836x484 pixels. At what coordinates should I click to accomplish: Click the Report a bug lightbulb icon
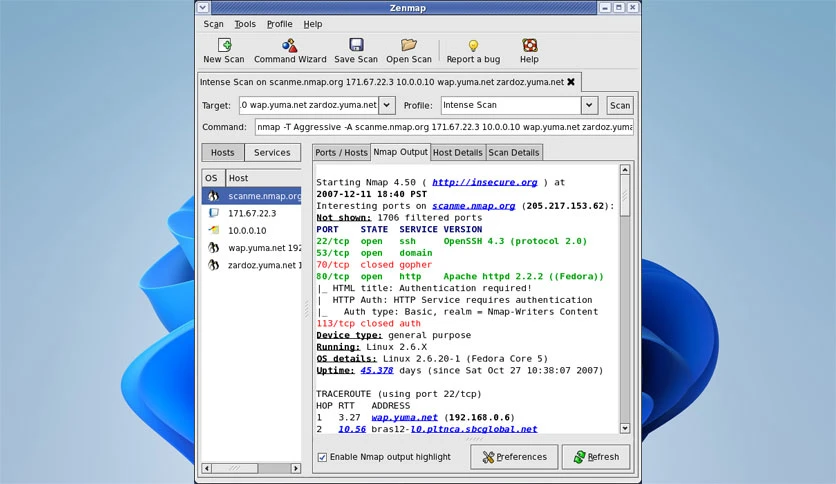[473, 45]
